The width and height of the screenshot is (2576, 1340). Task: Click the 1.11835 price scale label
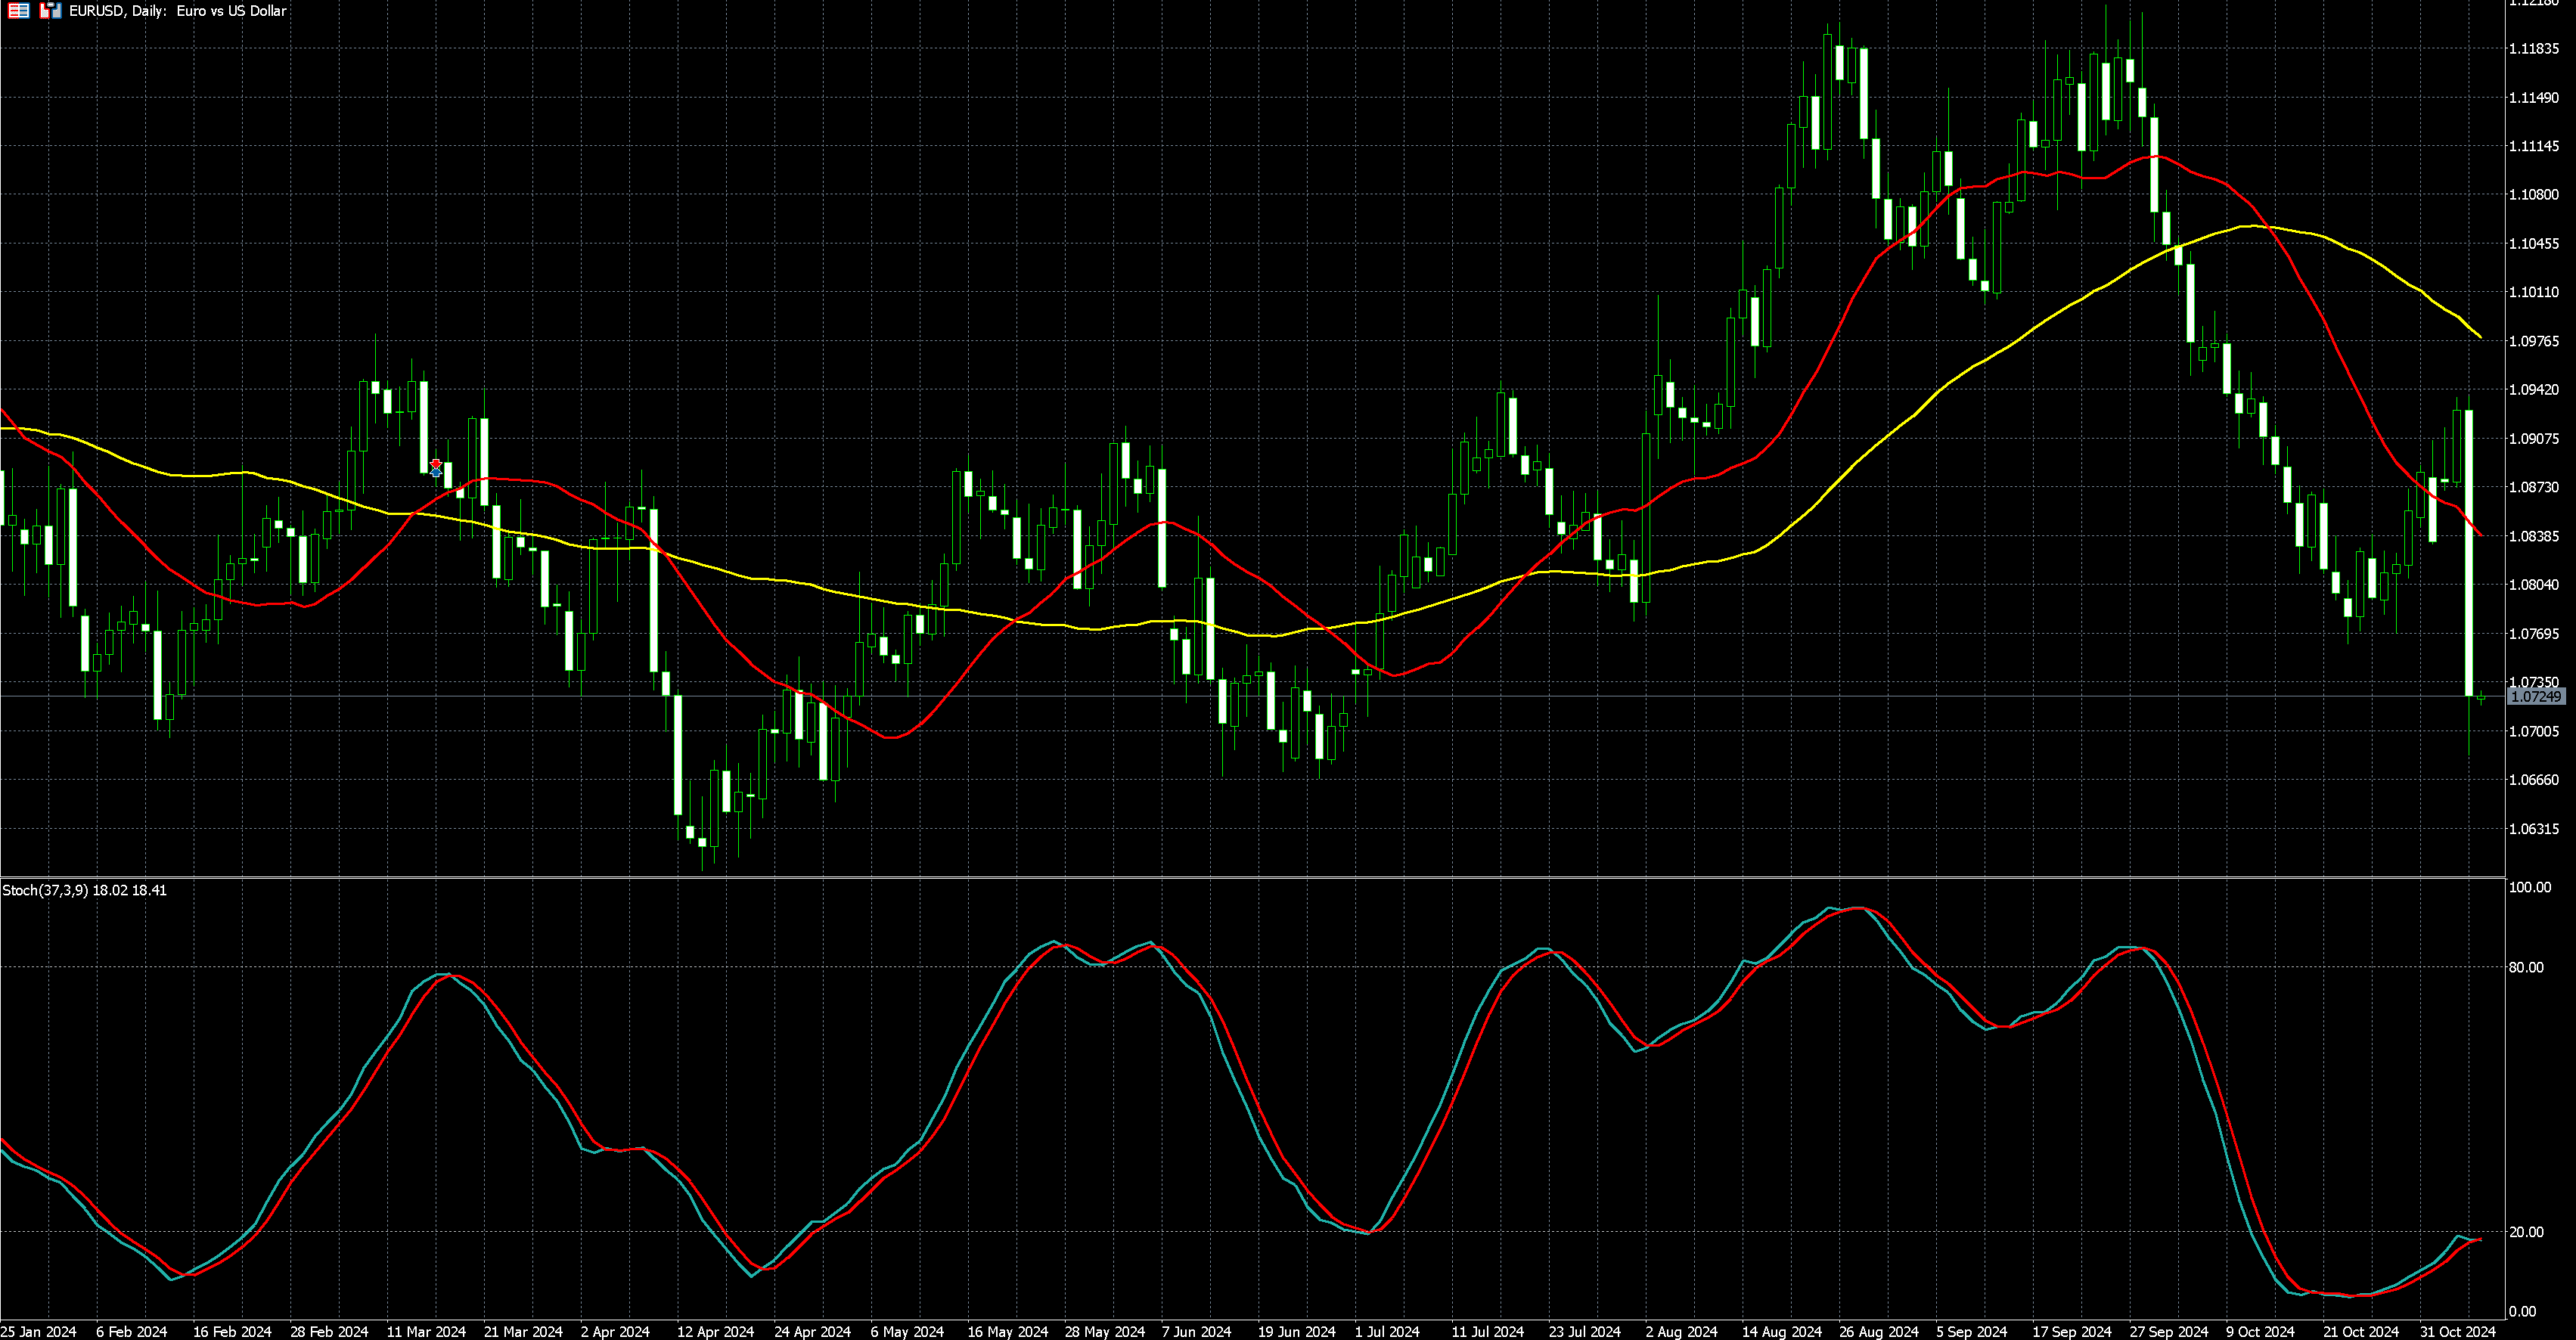tap(2534, 49)
